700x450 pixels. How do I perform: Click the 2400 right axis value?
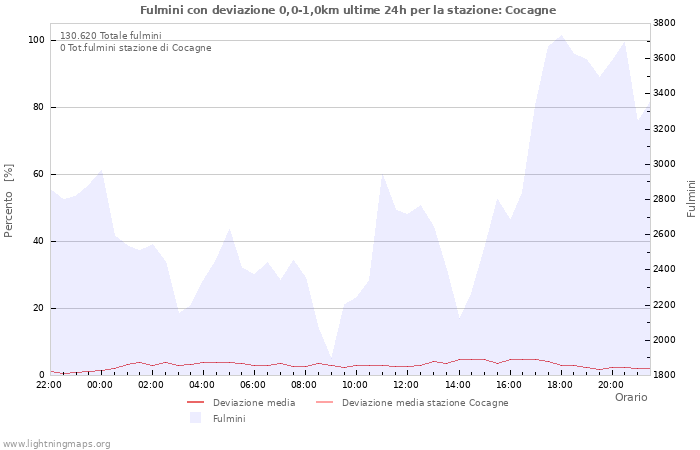coord(664,269)
